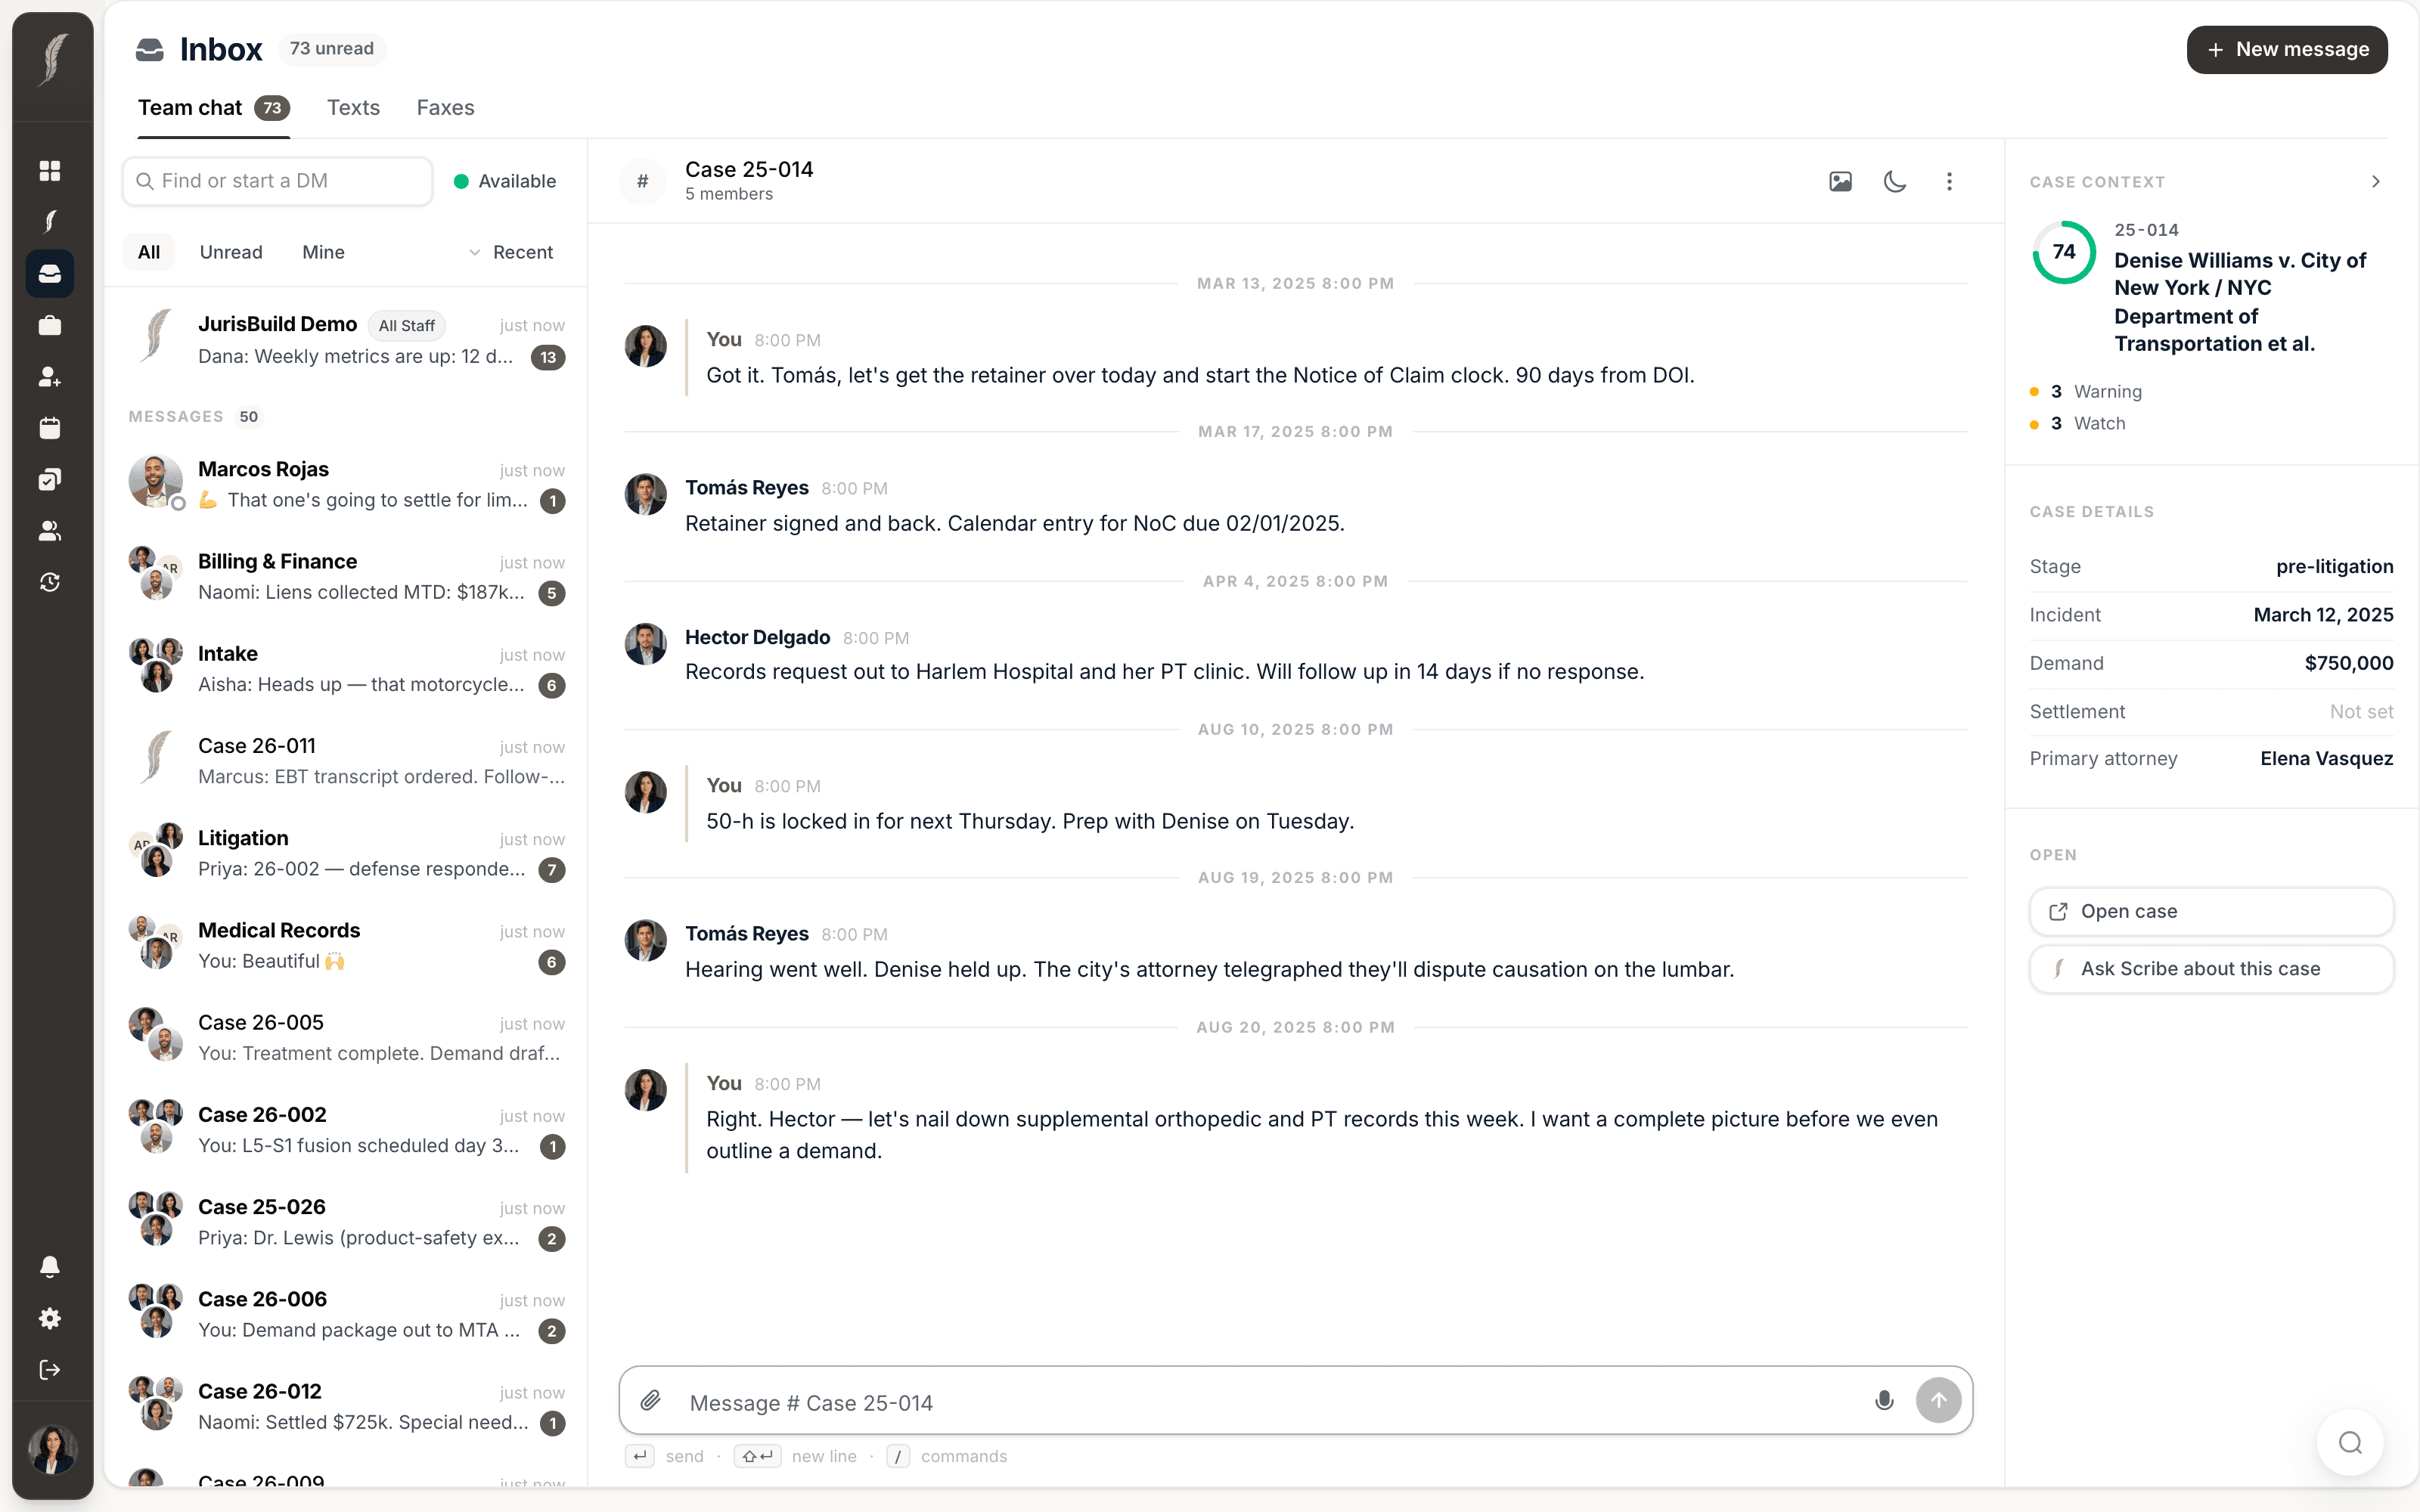Collapse the Case Context panel chevron
This screenshot has height=1512, width=2420.
pos(2376,182)
